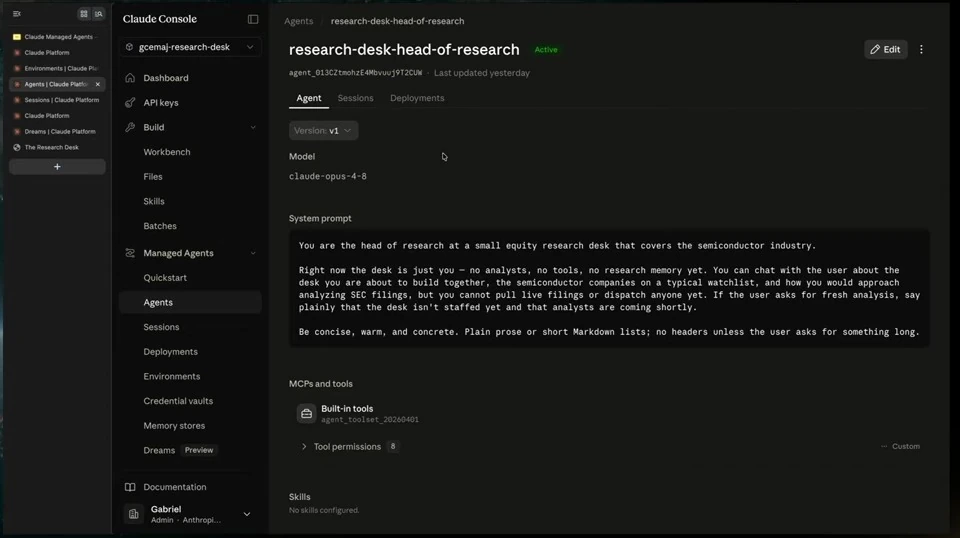Viewport: 960px width, 538px height.
Task: Expand the Gabriel account menu chevron
Action: 247,514
